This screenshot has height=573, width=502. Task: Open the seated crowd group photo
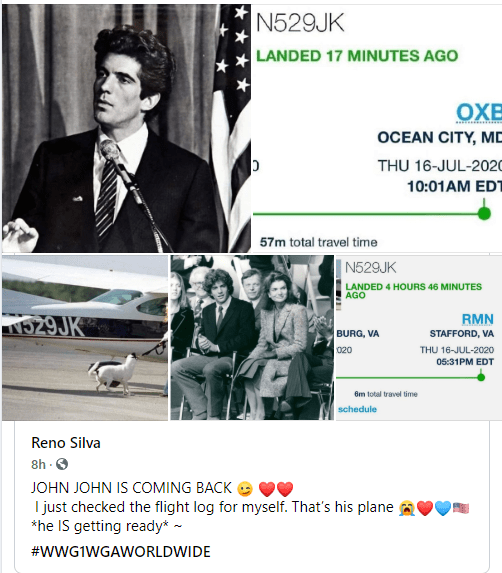[252, 338]
